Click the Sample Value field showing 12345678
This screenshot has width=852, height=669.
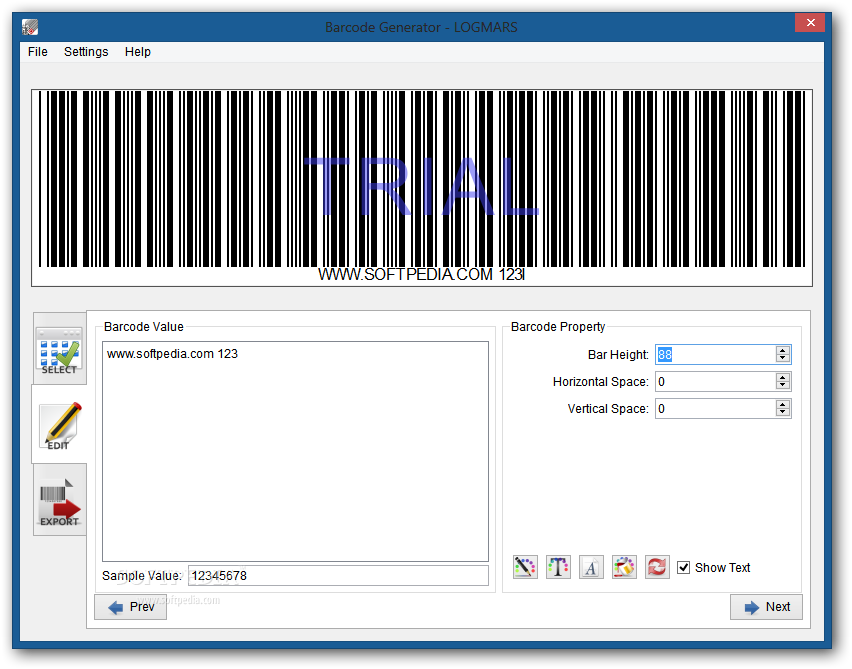(x=338, y=576)
